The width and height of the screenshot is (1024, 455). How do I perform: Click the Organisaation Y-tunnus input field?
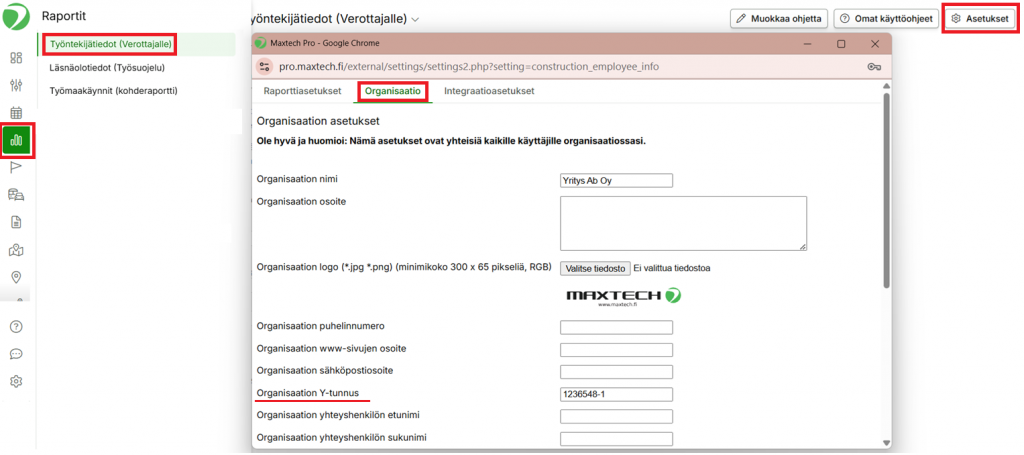[616, 394]
